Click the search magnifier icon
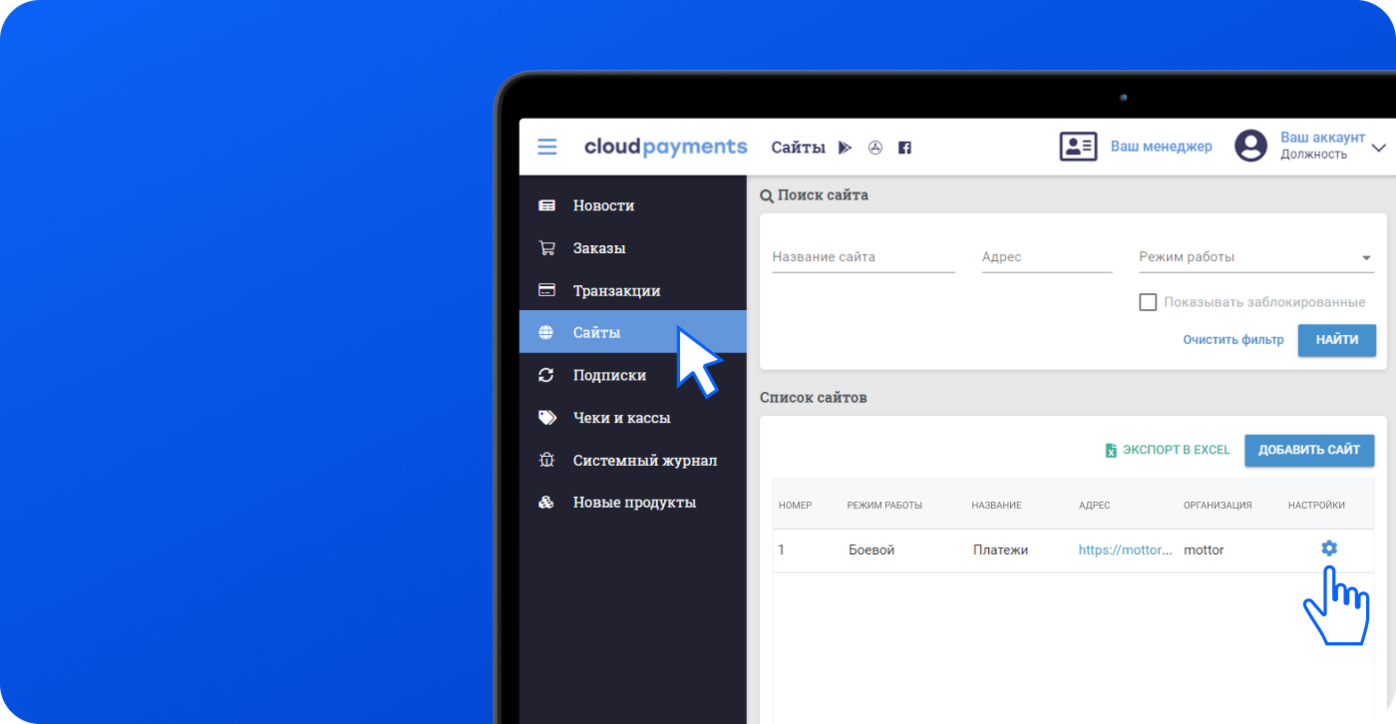The height and width of the screenshot is (724, 1396). [x=767, y=196]
